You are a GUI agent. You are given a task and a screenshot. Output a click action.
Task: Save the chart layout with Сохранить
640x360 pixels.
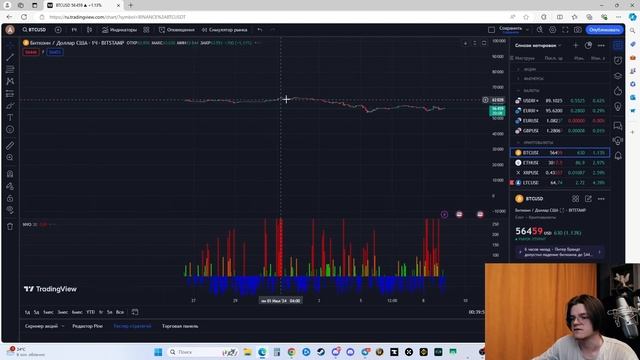511,29
